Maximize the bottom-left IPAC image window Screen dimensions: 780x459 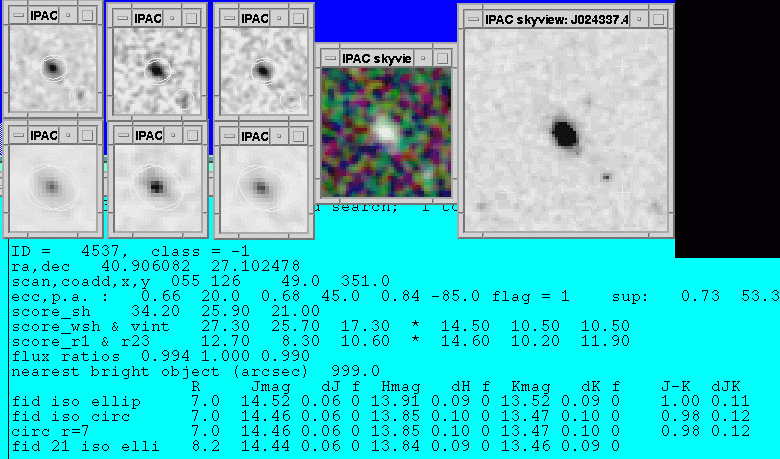coord(87,135)
